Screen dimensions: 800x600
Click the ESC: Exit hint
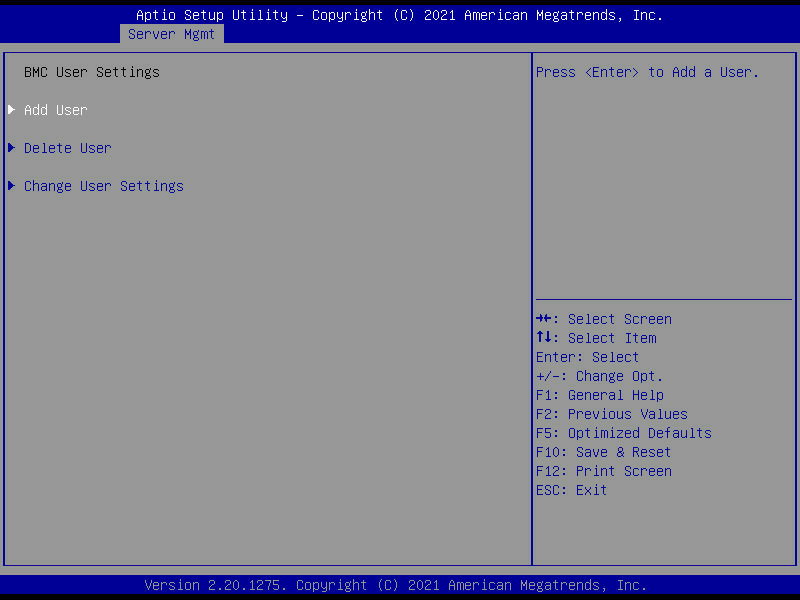[x=571, y=490]
